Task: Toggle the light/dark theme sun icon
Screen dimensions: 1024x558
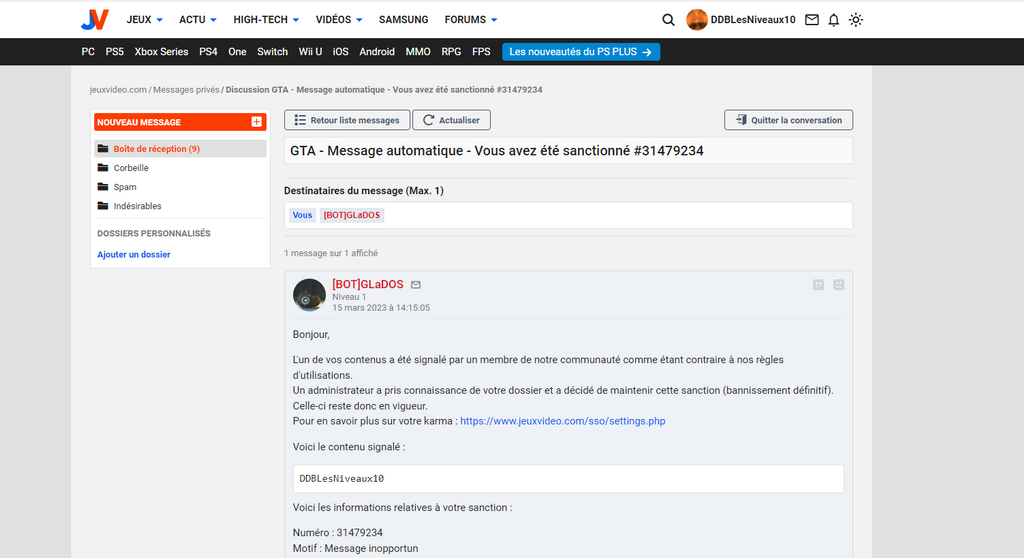Action: 856,20
